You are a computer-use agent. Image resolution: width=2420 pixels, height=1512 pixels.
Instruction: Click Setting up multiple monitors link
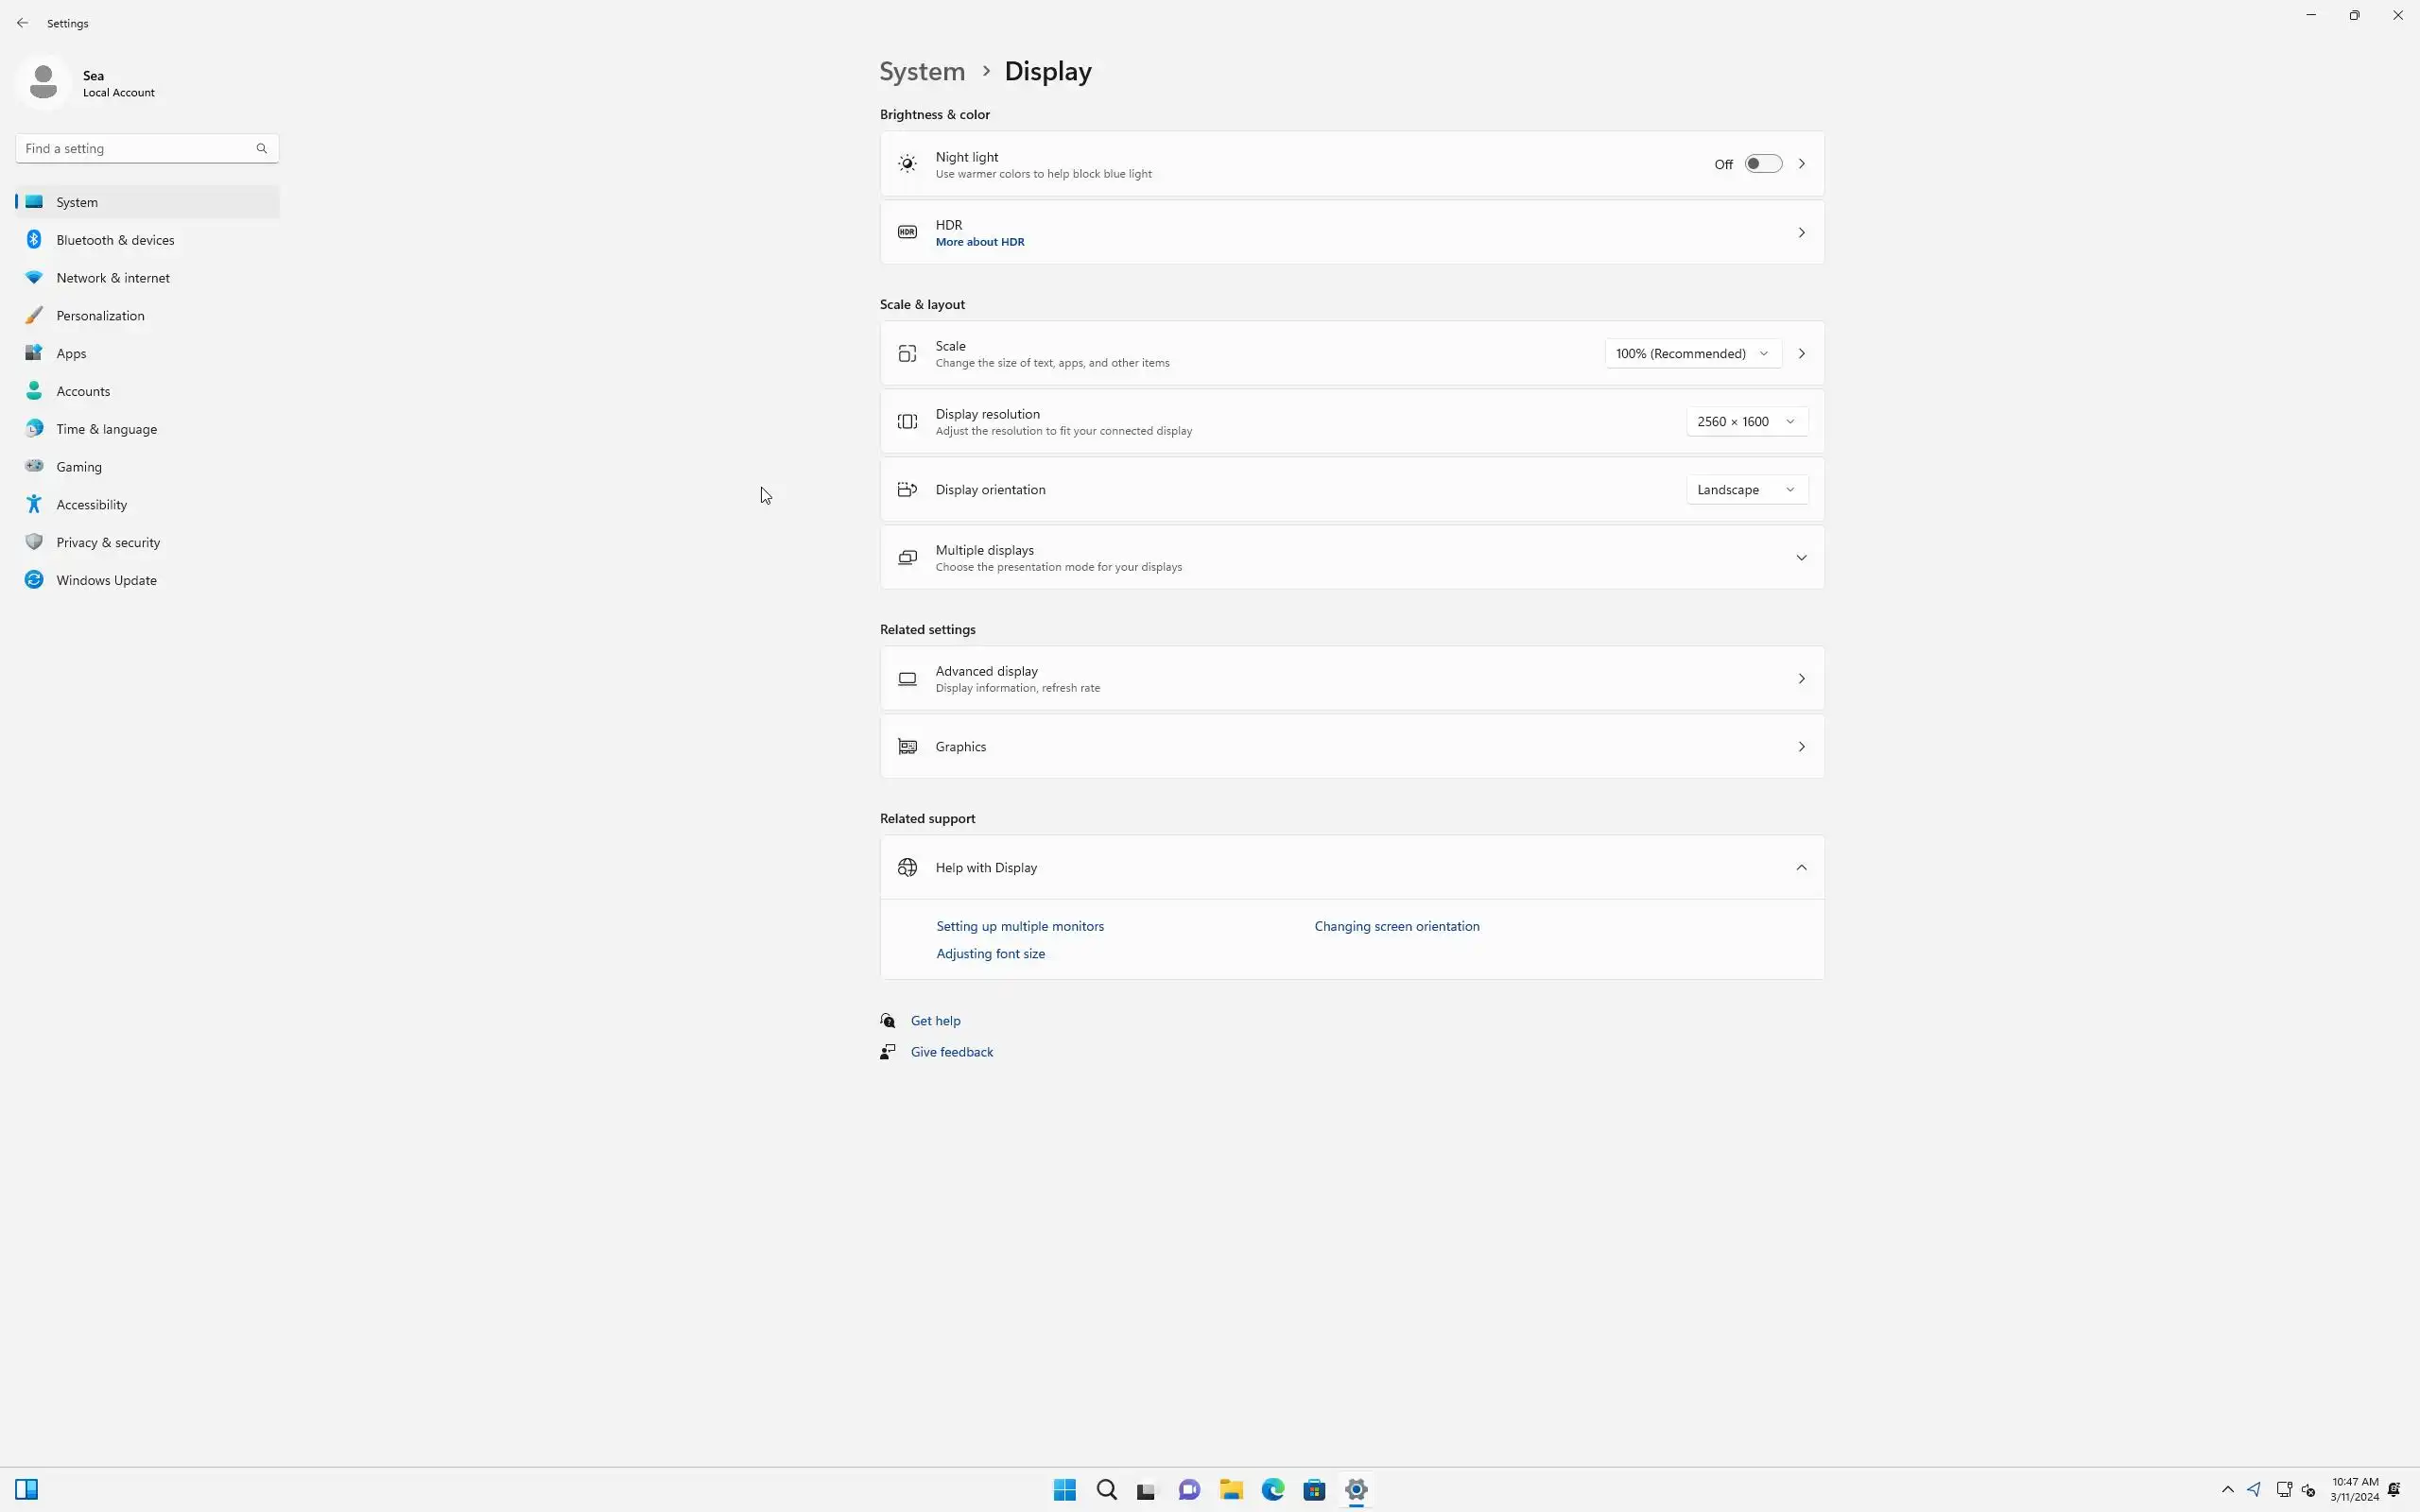(1019, 926)
